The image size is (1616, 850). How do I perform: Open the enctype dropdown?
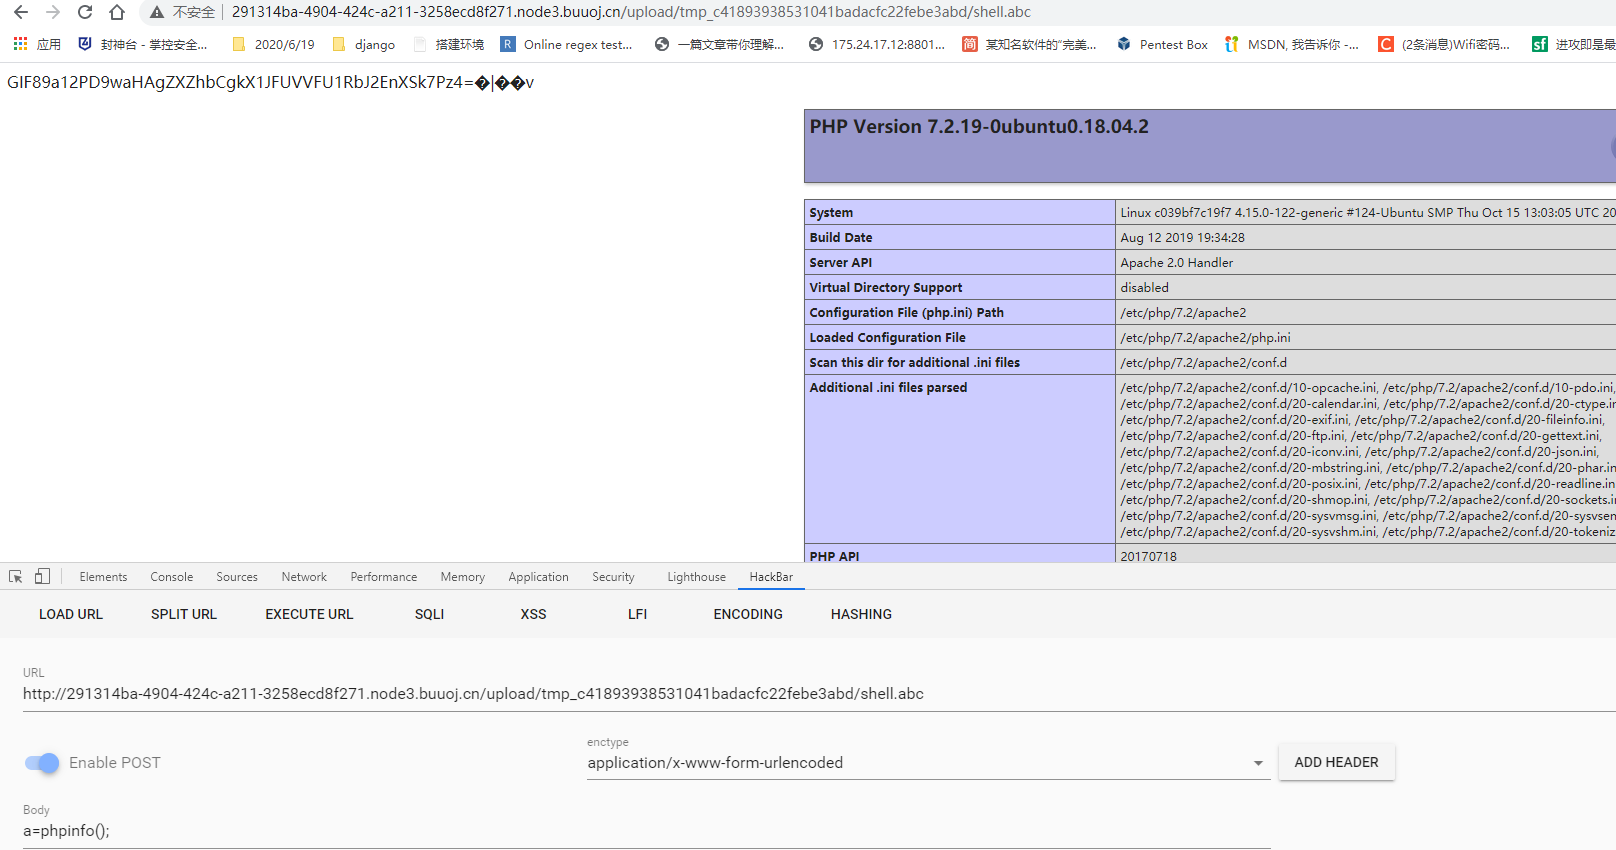tap(928, 763)
